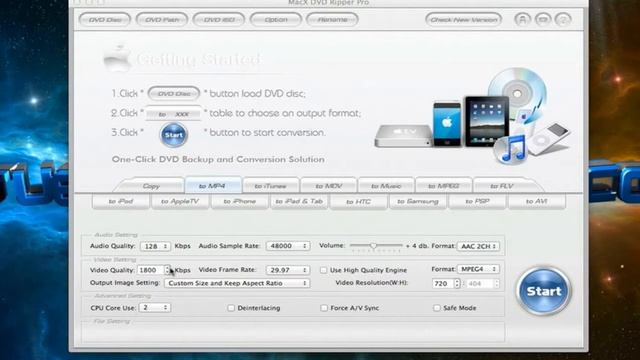Click the width 720 stepper arrows
Image resolution: width=640 pixels, height=360 pixels.
[x=457, y=283]
